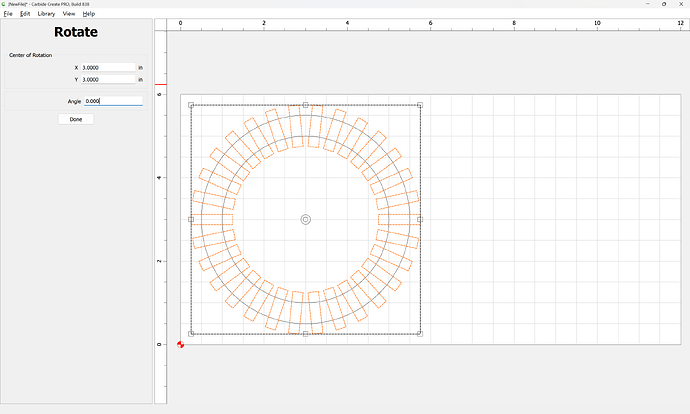
Task: Open the Library menu
Action: point(46,14)
